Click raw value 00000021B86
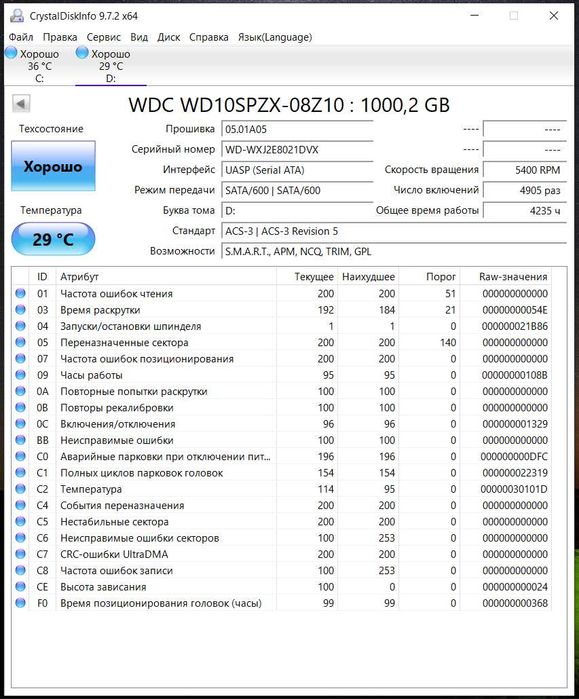The width and height of the screenshot is (579, 699). coord(514,326)
